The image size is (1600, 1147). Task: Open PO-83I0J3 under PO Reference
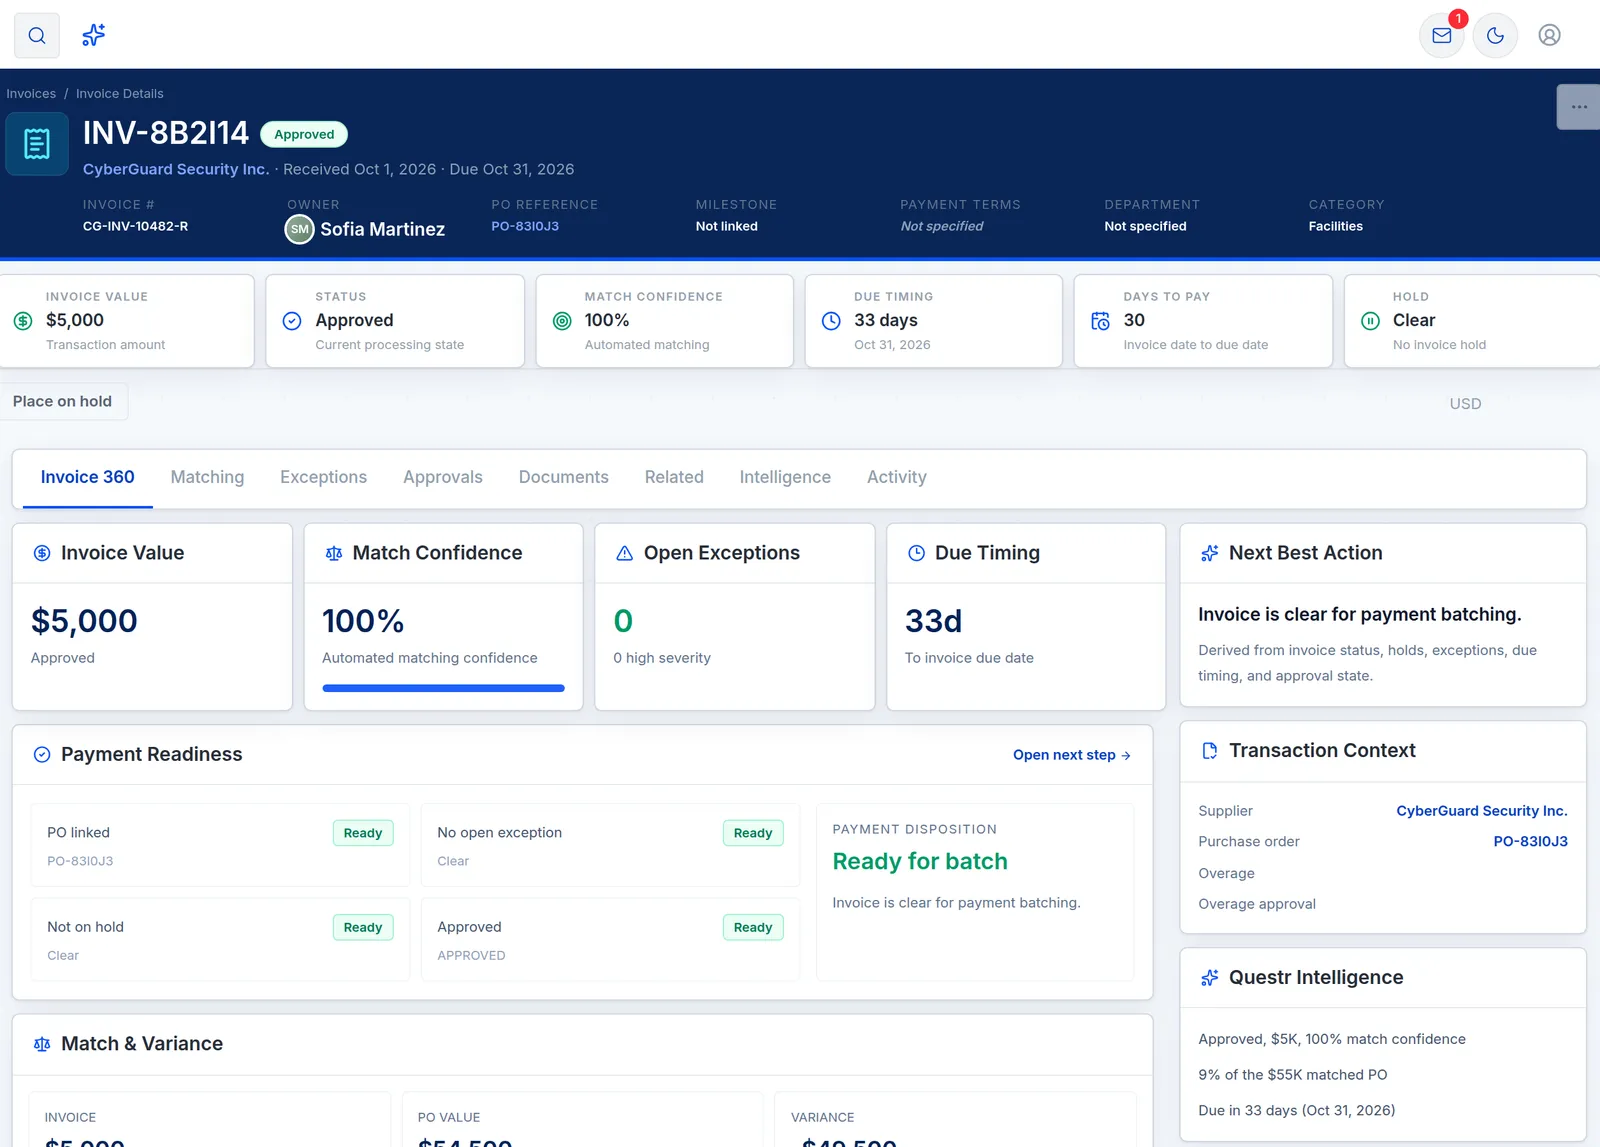coord(525,227)
